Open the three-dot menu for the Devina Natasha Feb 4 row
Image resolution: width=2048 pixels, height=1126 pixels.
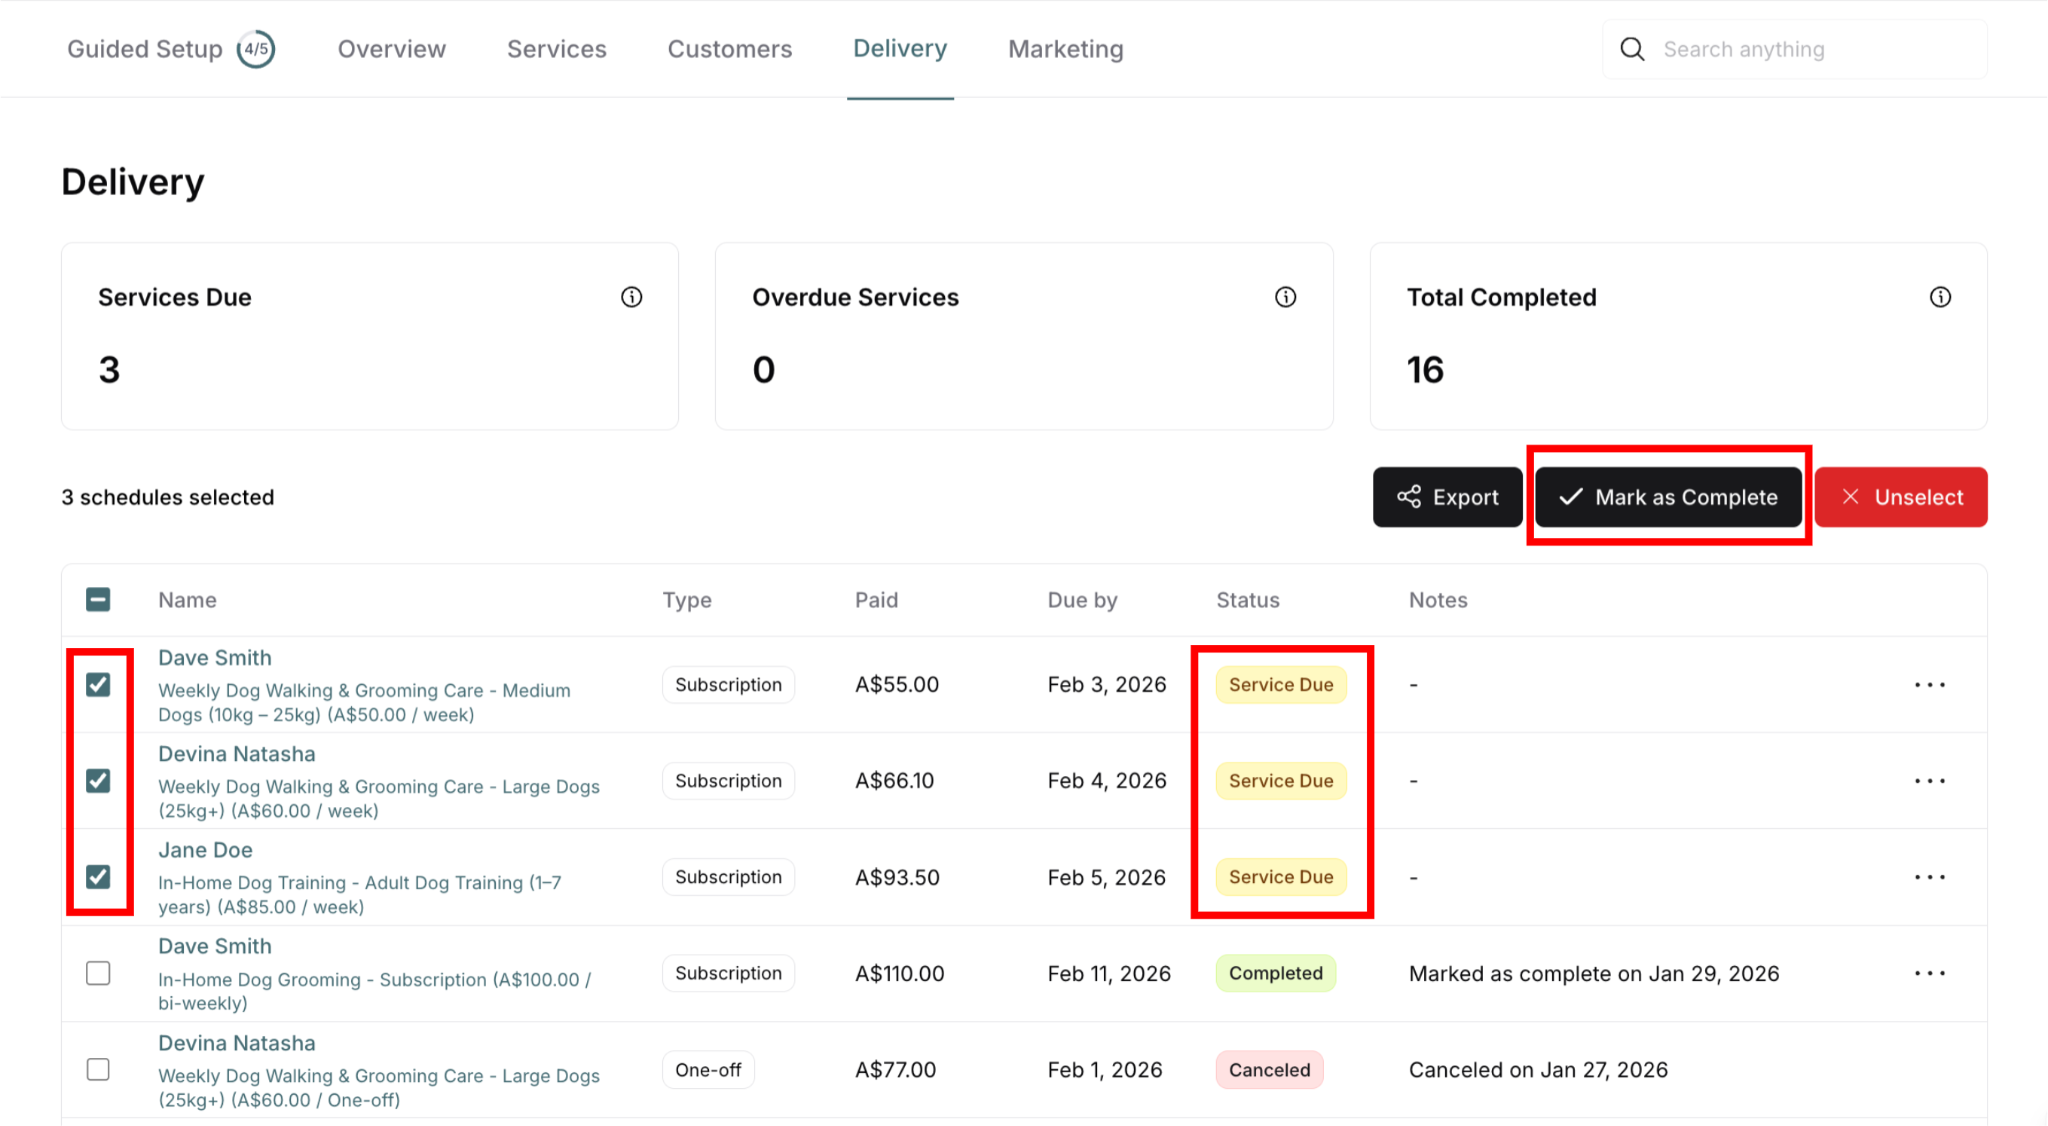coord(1929,781)
